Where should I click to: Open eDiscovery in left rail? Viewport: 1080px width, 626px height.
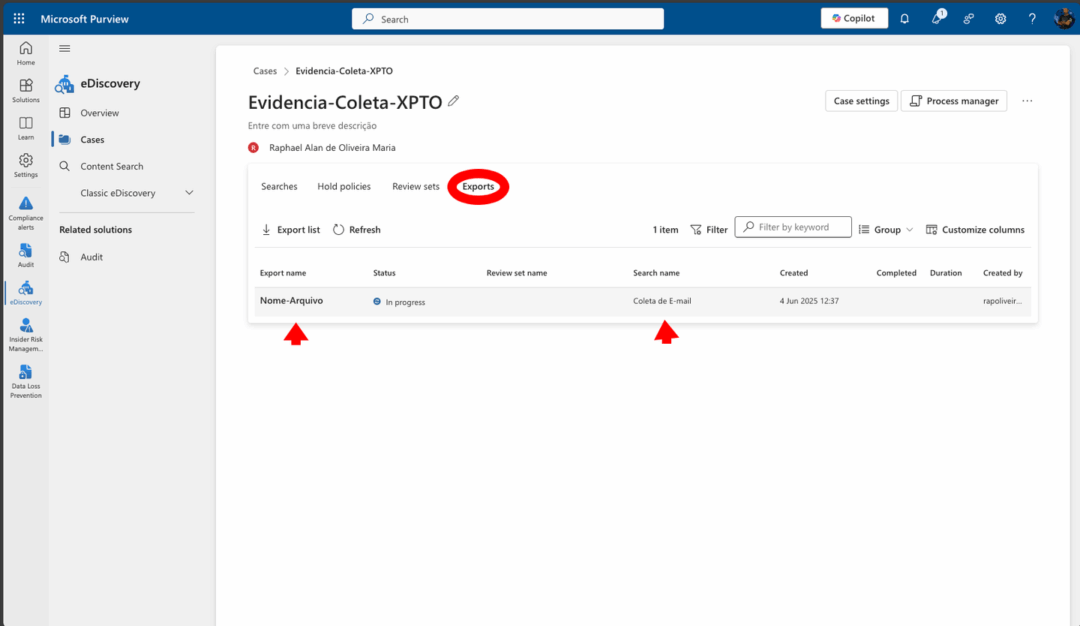coord(25,293)
